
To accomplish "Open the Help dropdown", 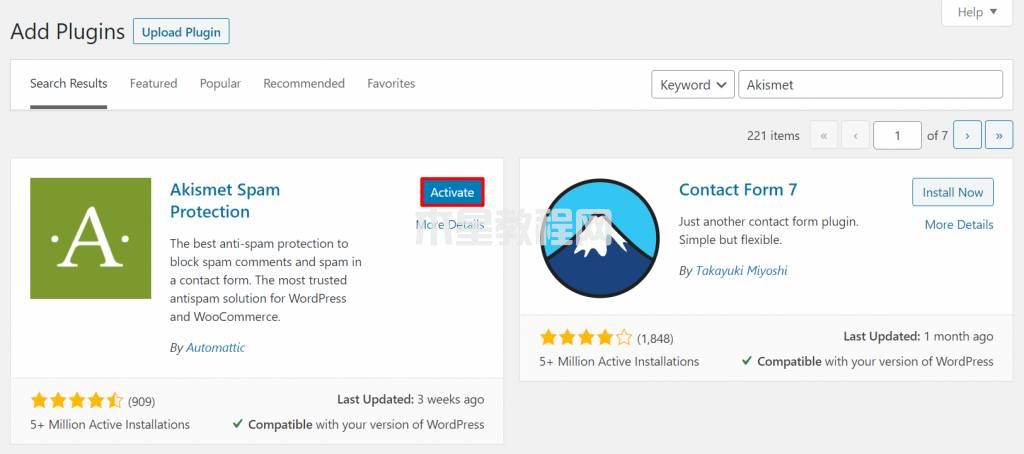I will [x=977, y=12].
